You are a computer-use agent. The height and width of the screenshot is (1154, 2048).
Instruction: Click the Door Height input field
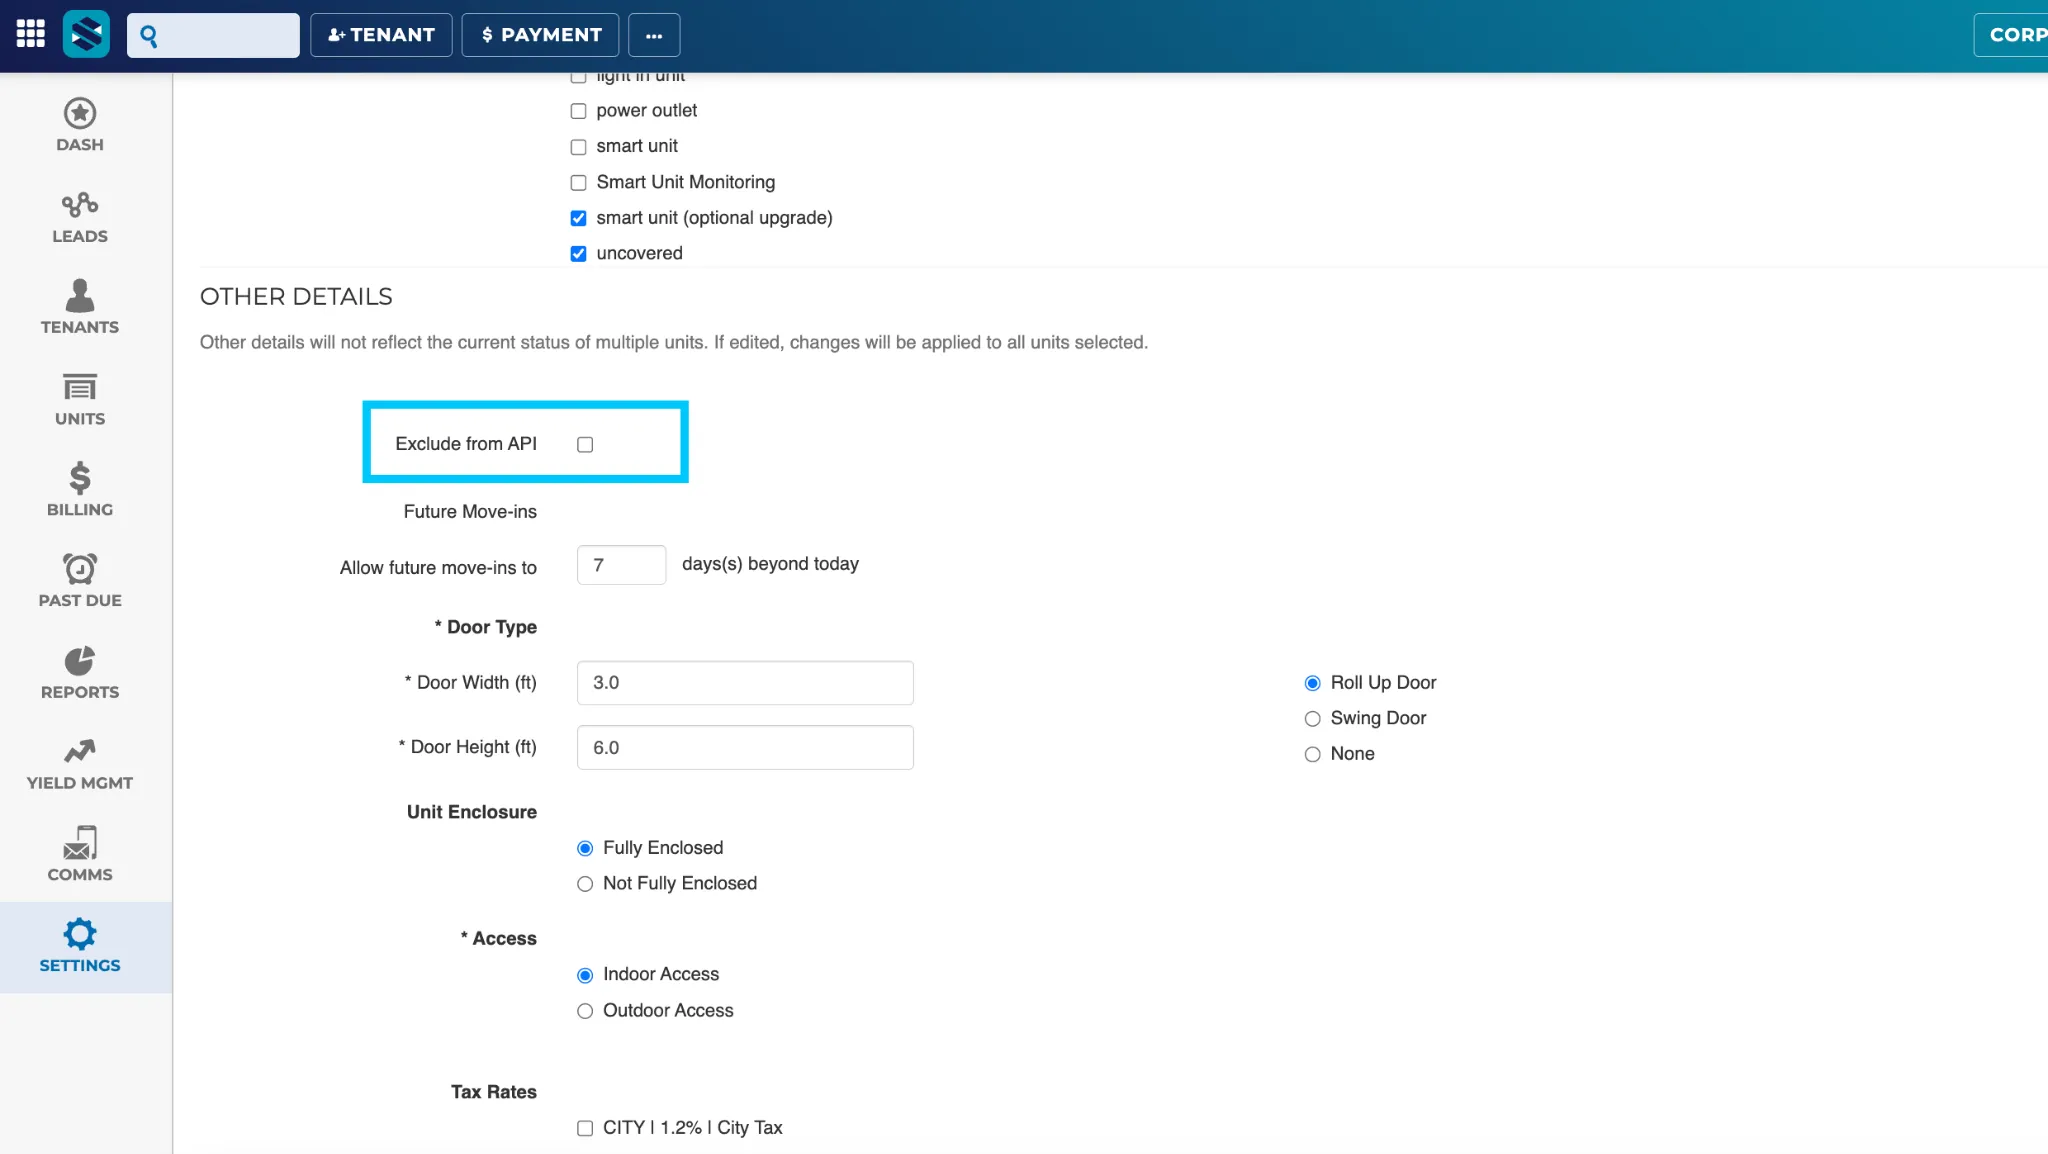point(745,748)
